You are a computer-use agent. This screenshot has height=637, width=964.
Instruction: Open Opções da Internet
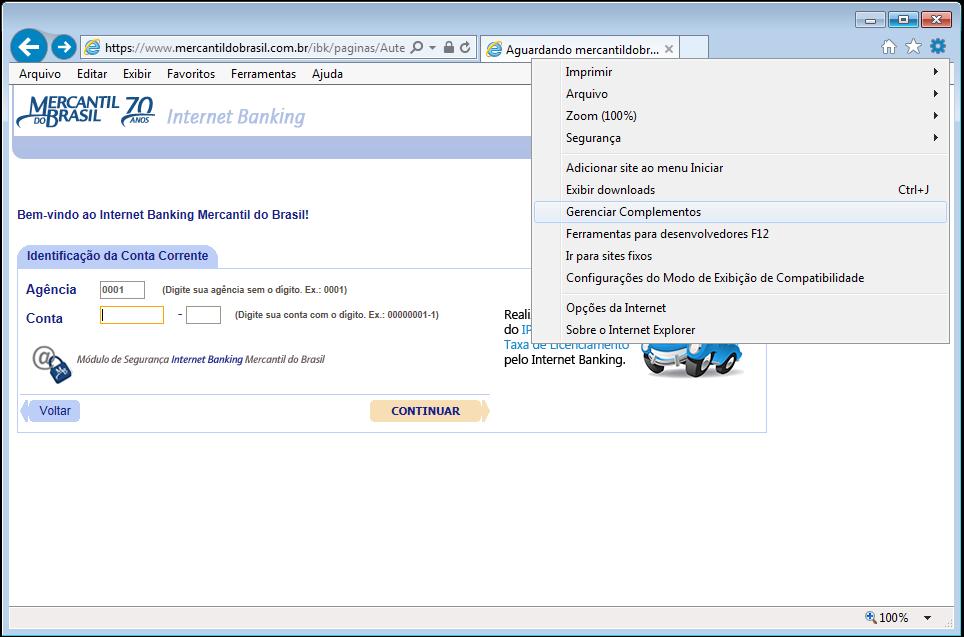740,308
